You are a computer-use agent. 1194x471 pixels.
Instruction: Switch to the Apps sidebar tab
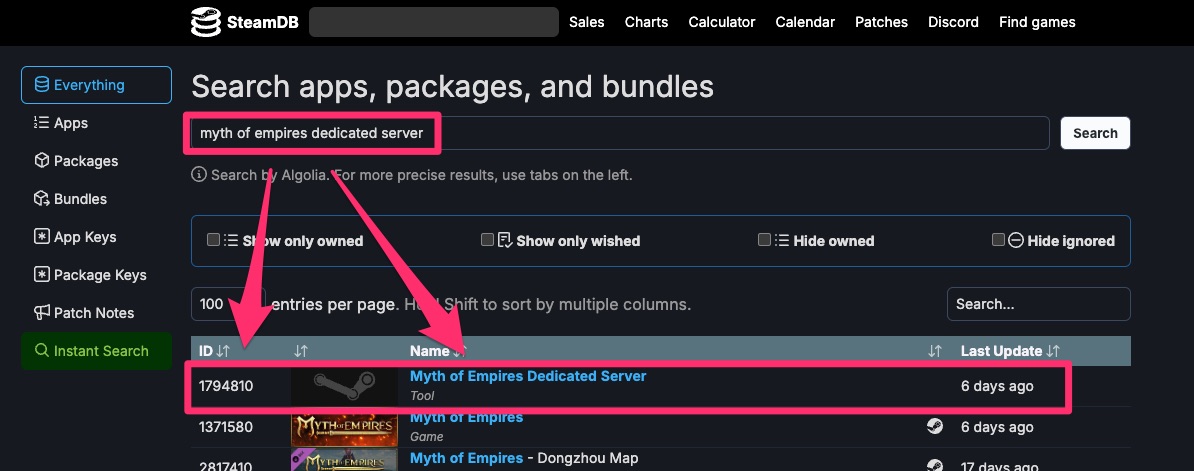pyautogui.click(x=97, y=123)
